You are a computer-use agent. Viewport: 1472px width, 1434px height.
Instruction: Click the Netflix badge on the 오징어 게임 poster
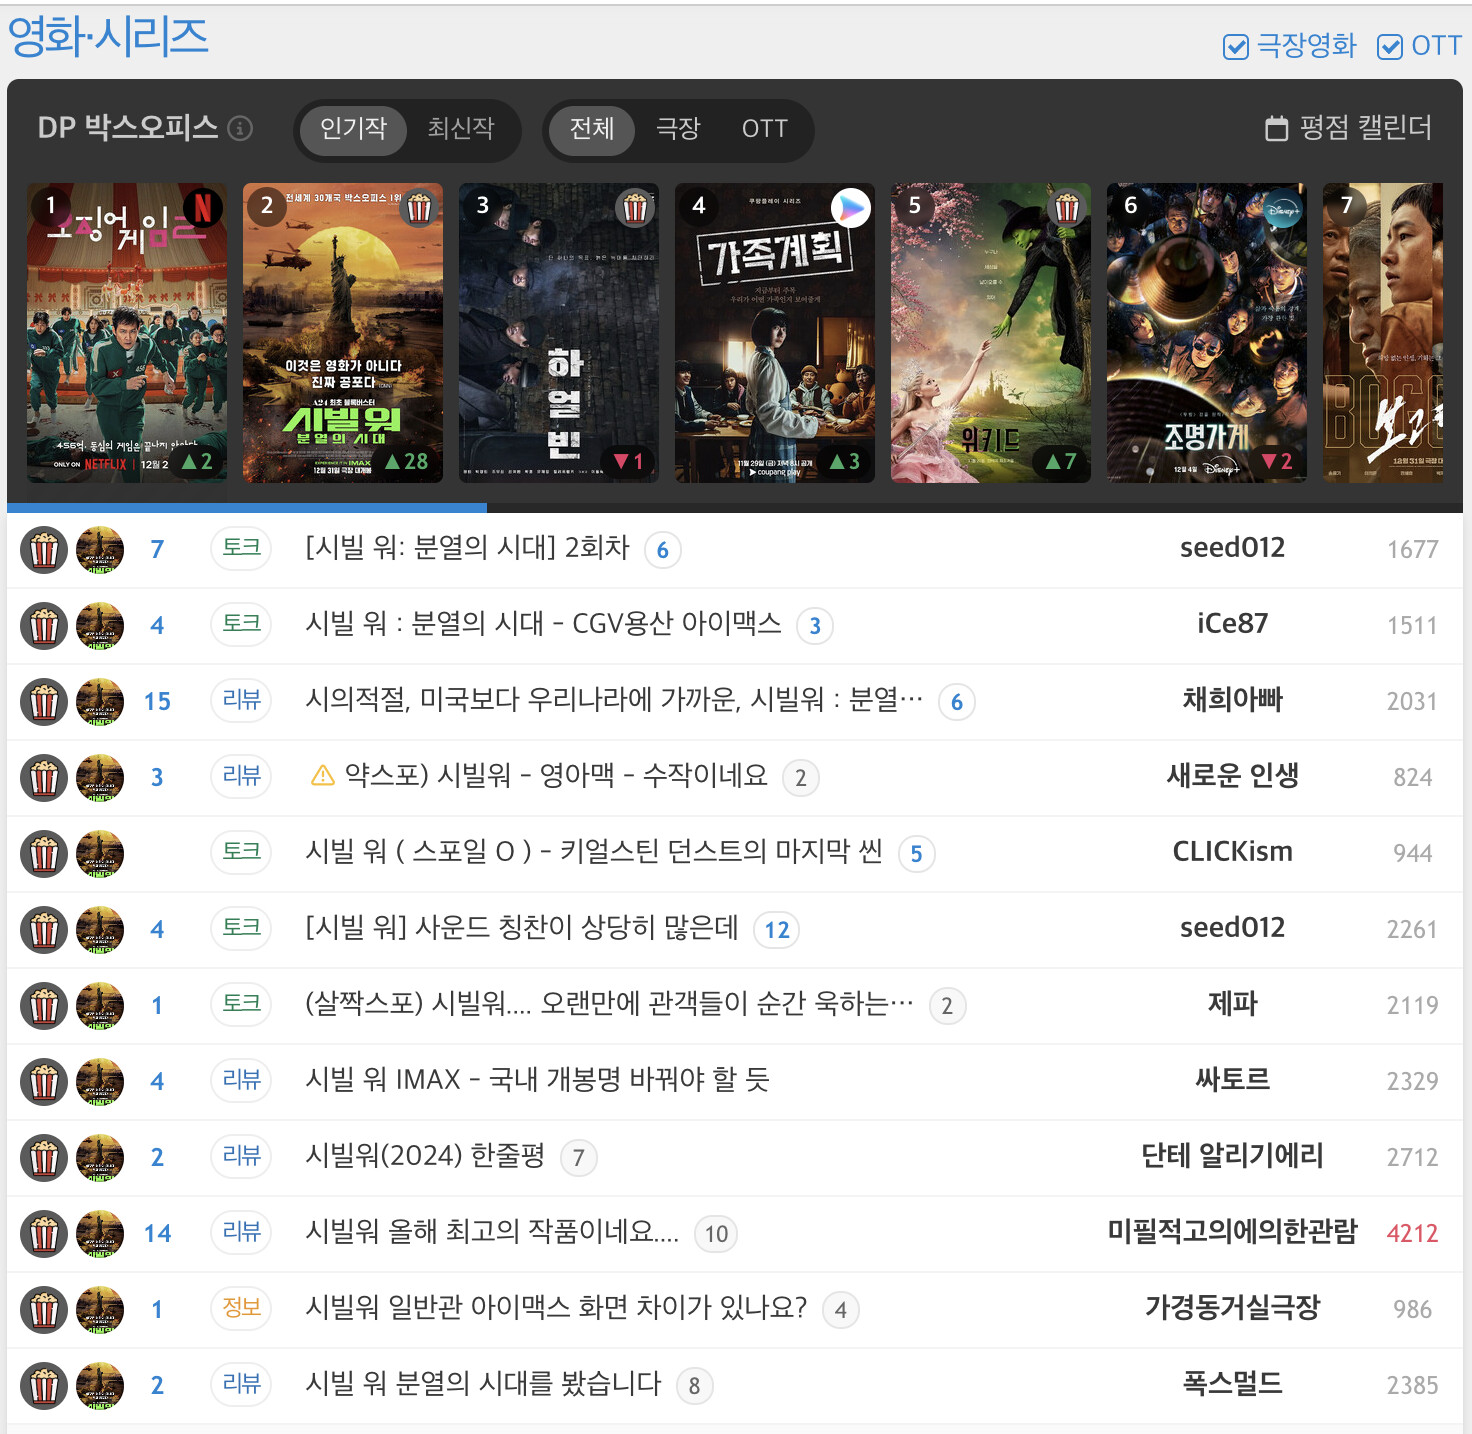[x=203, y=207]
